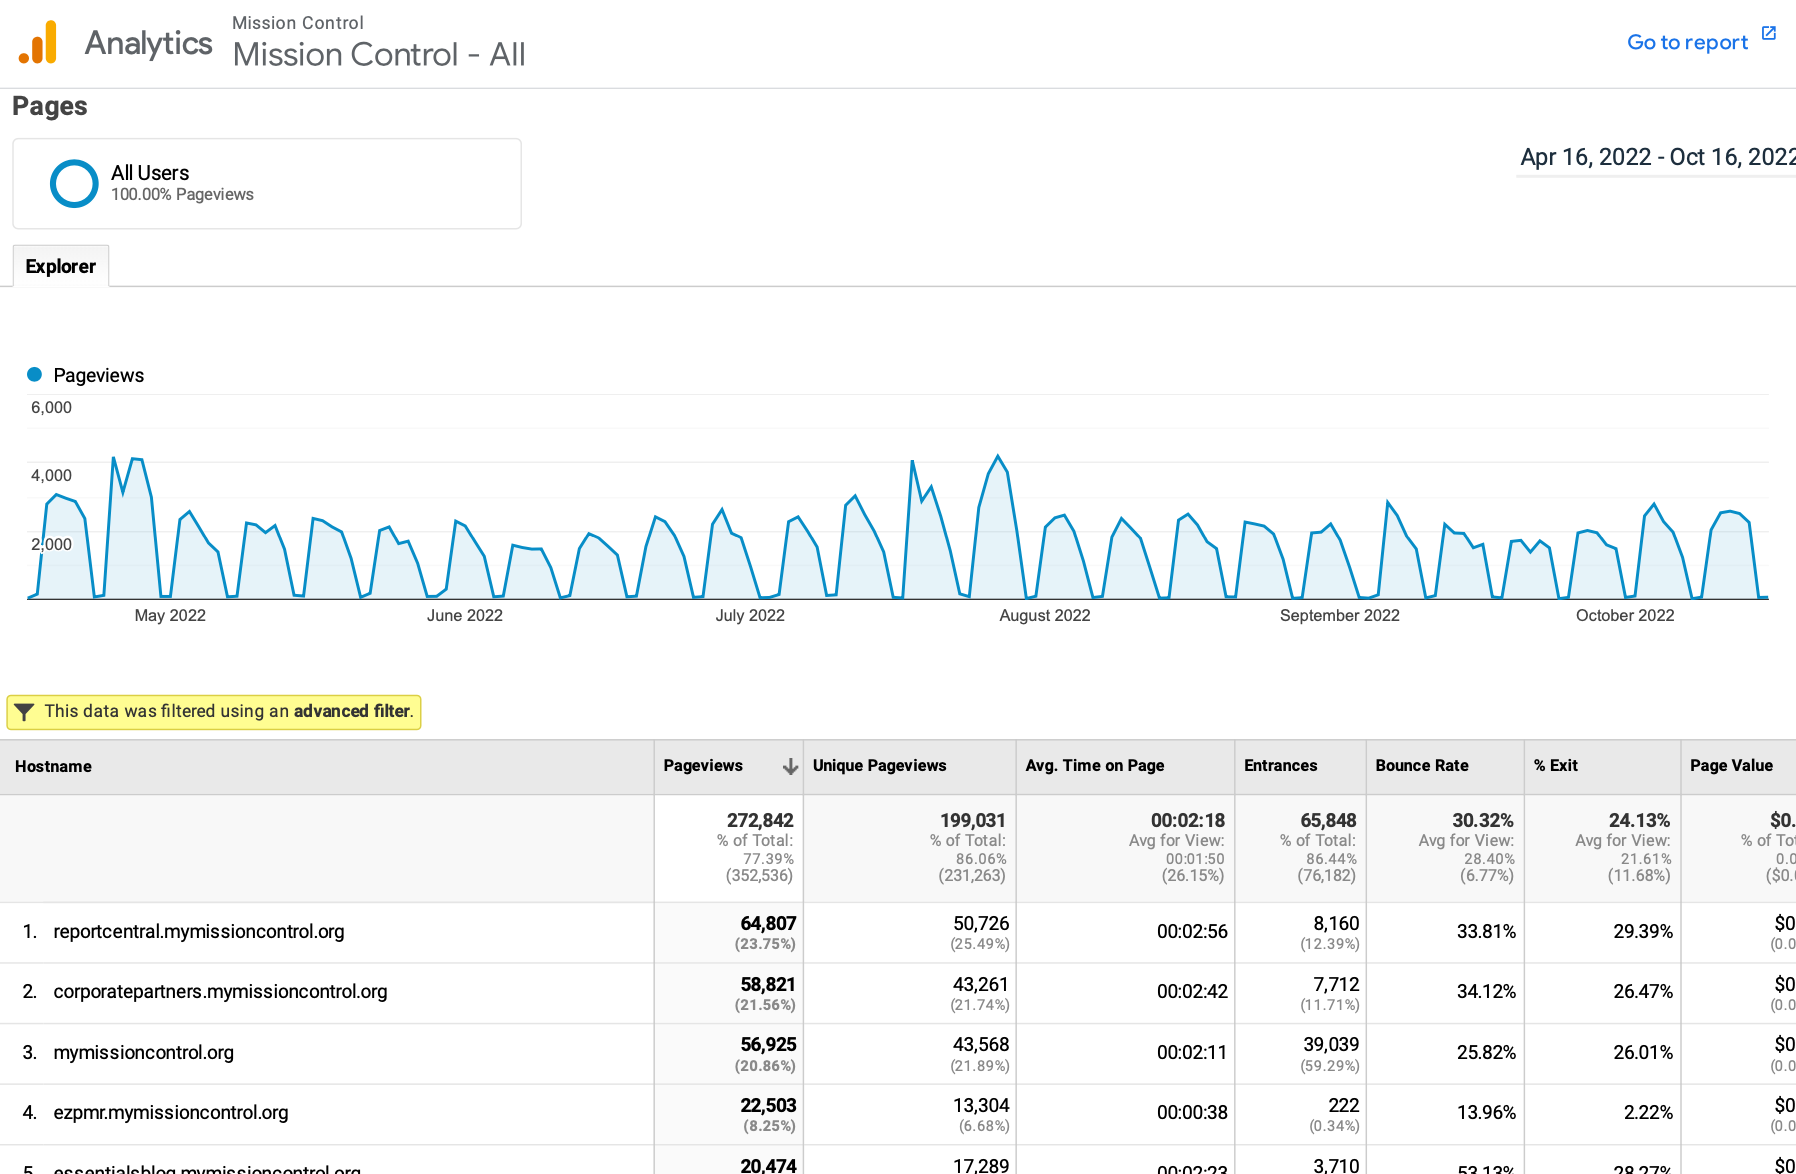Click the Pageviews chart legend label
Viewport: 1796px width, 1174px height.
click(98, 375)
